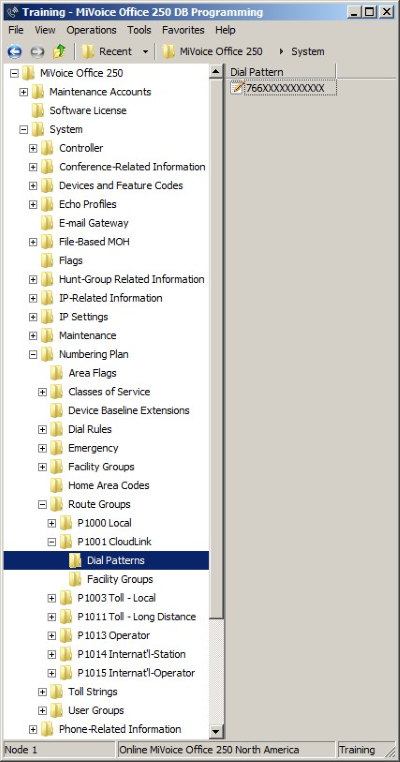Open the Favorites menu

click(183, 30)
